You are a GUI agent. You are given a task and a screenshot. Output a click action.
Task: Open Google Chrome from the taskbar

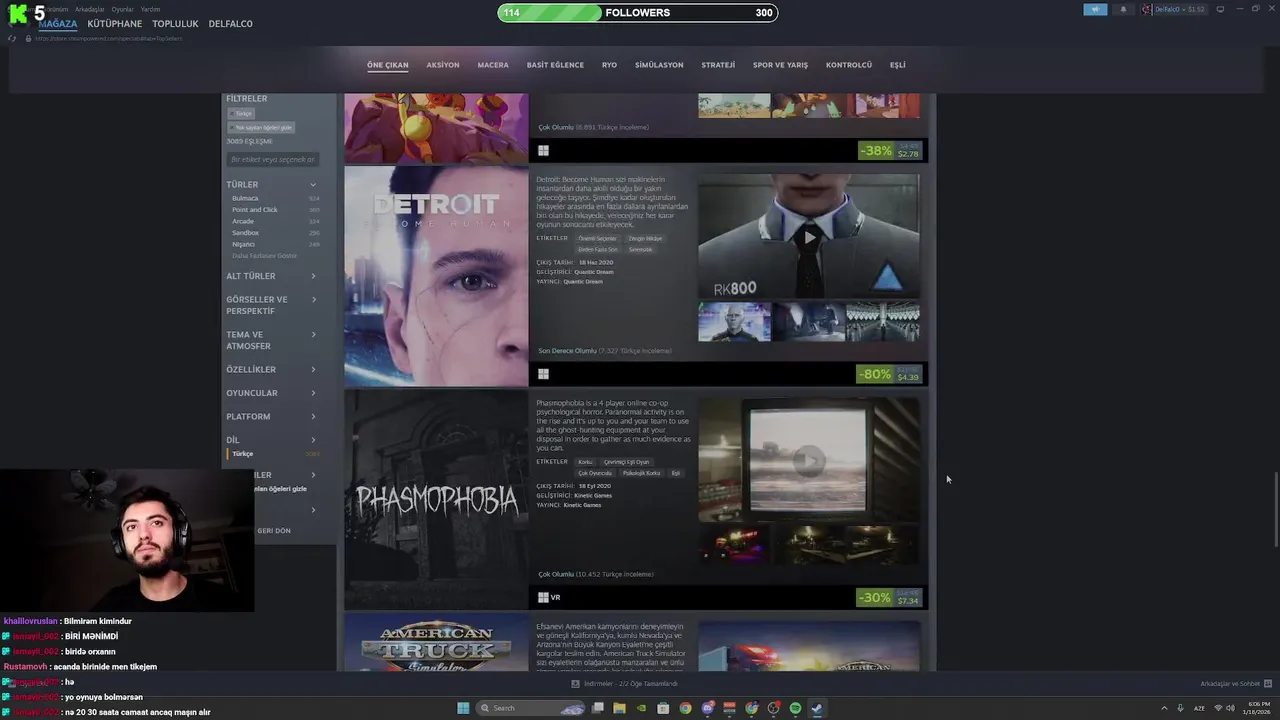pyautogui.click(x=685, y=708)
